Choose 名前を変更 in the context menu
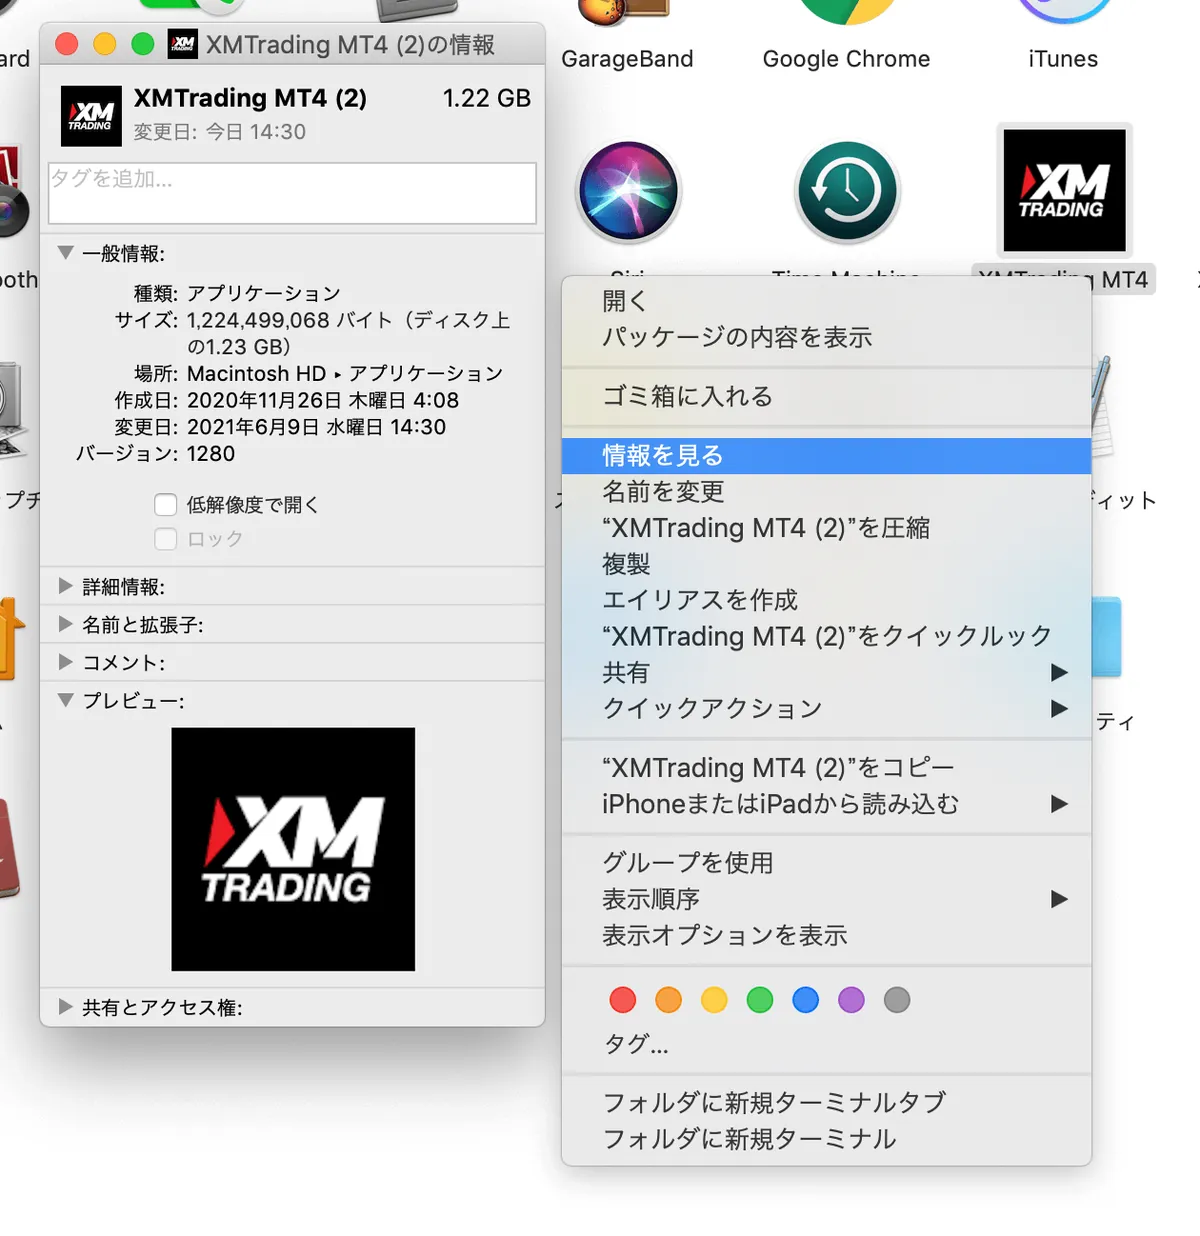Screen dimensions: 1200x1236 pos(826,492)
